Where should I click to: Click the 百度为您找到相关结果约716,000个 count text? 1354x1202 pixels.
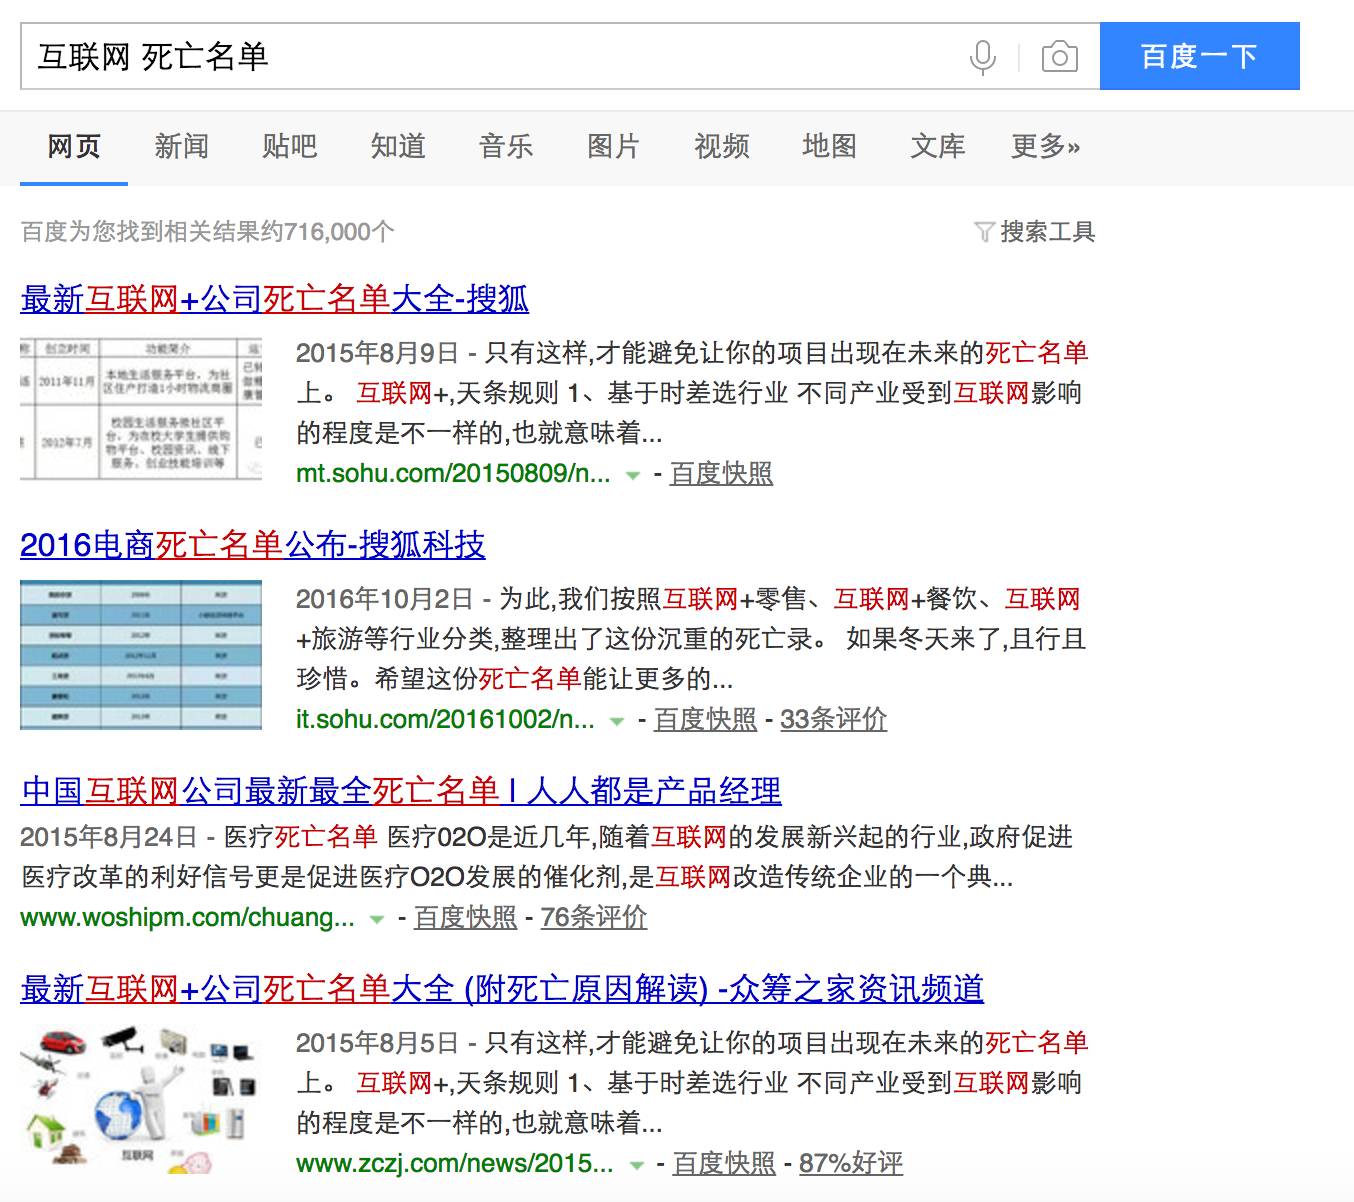tap(208, 232)
